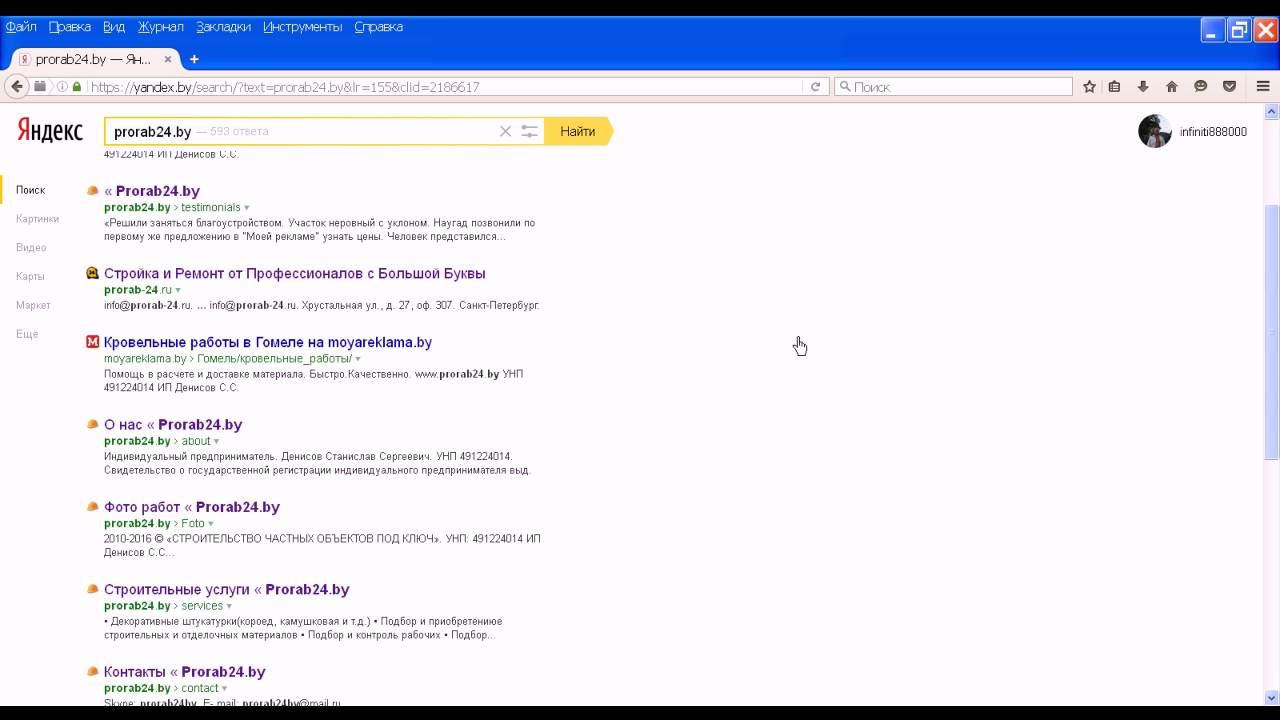Click the green padlock security icon
Image resolution: width=1280 pixels, height=720 pixels.
pyautogui.click(x=77, y=87)
